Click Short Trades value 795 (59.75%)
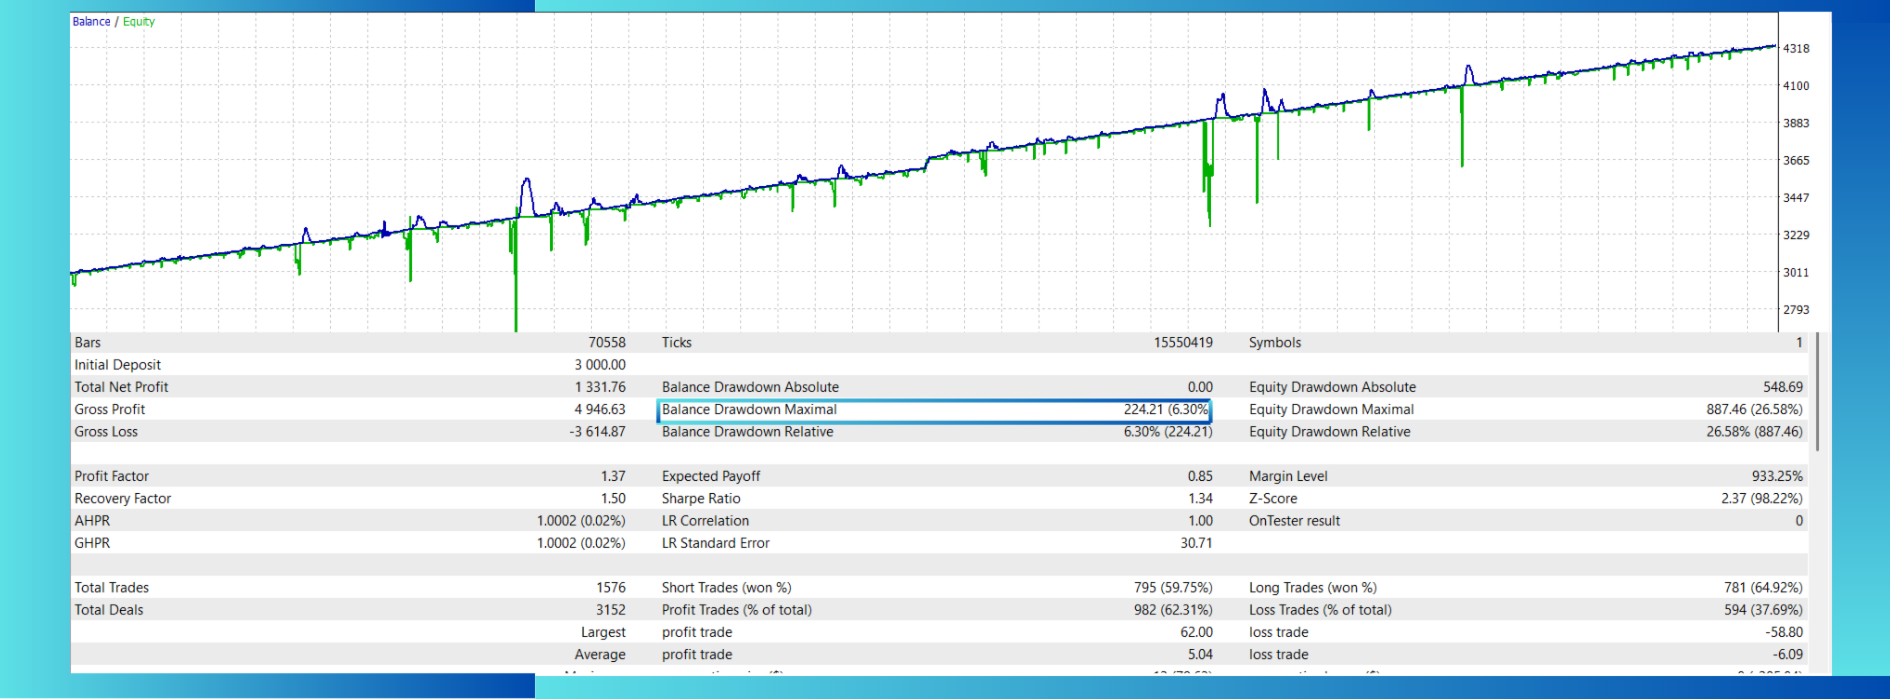 [x=1173, y=588]
